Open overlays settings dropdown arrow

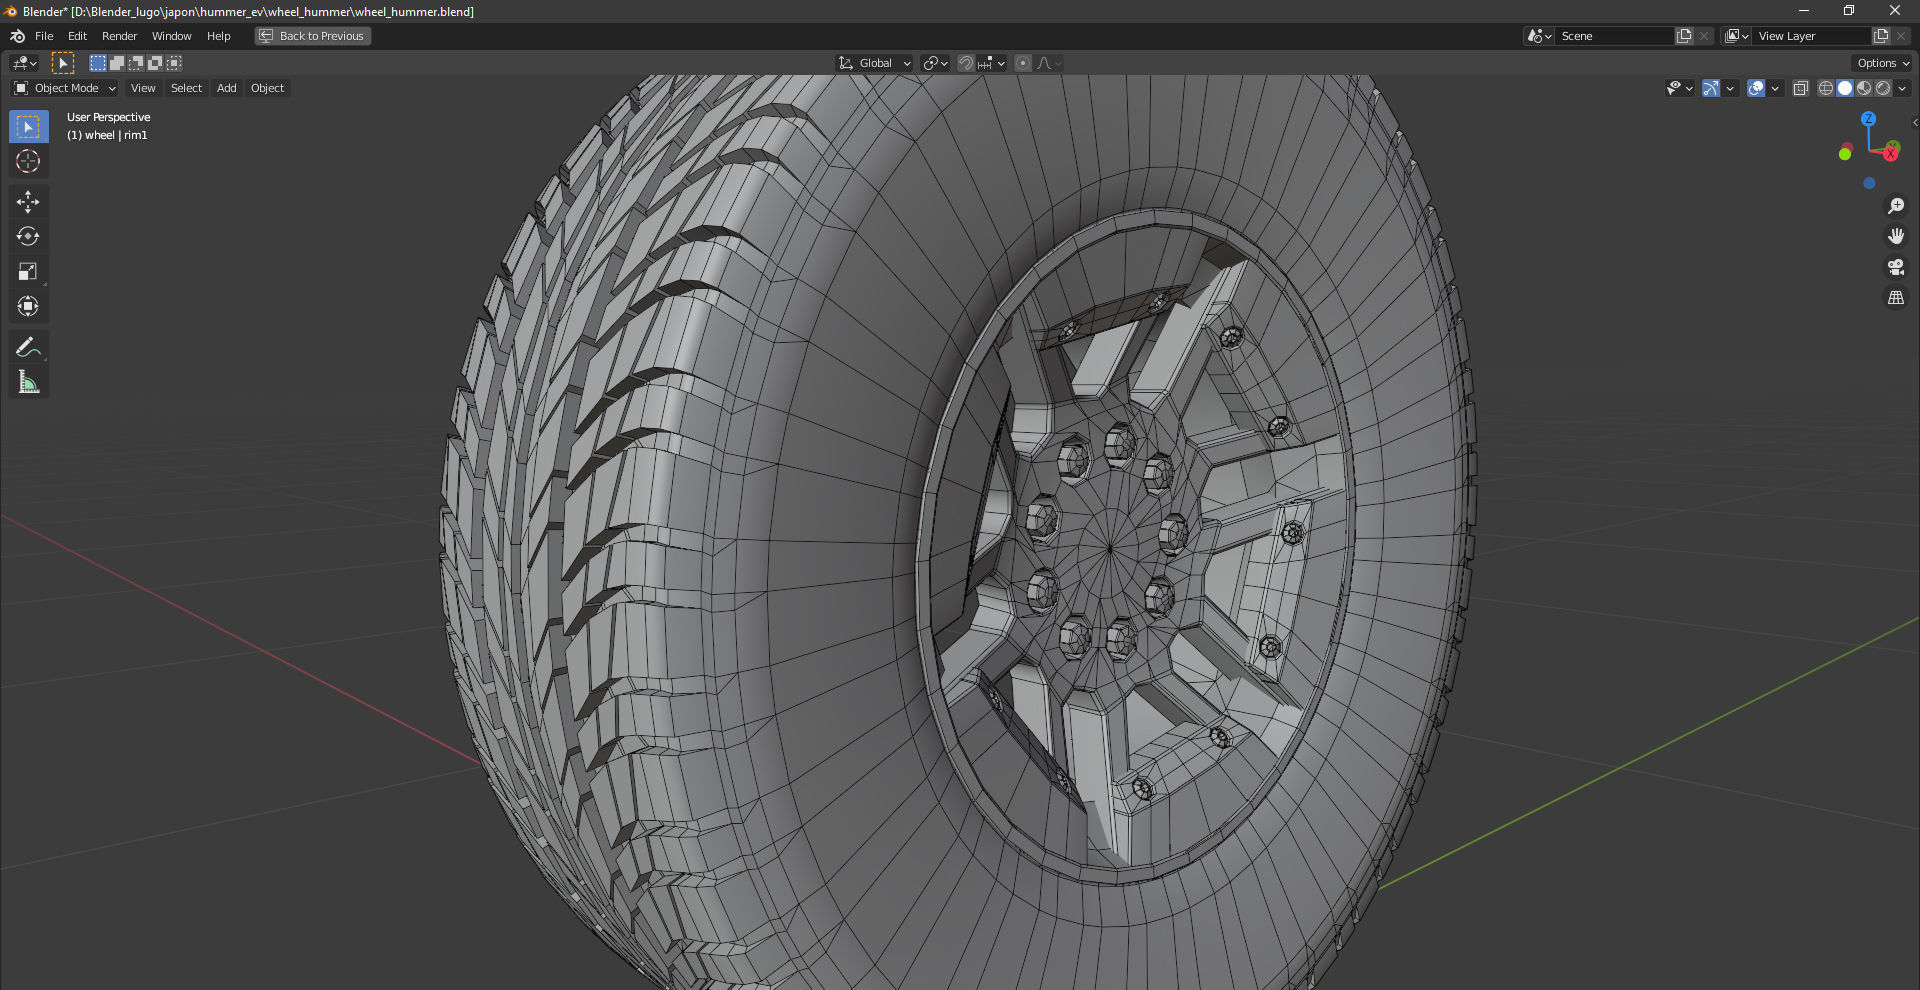click(x=1775, y=88)
